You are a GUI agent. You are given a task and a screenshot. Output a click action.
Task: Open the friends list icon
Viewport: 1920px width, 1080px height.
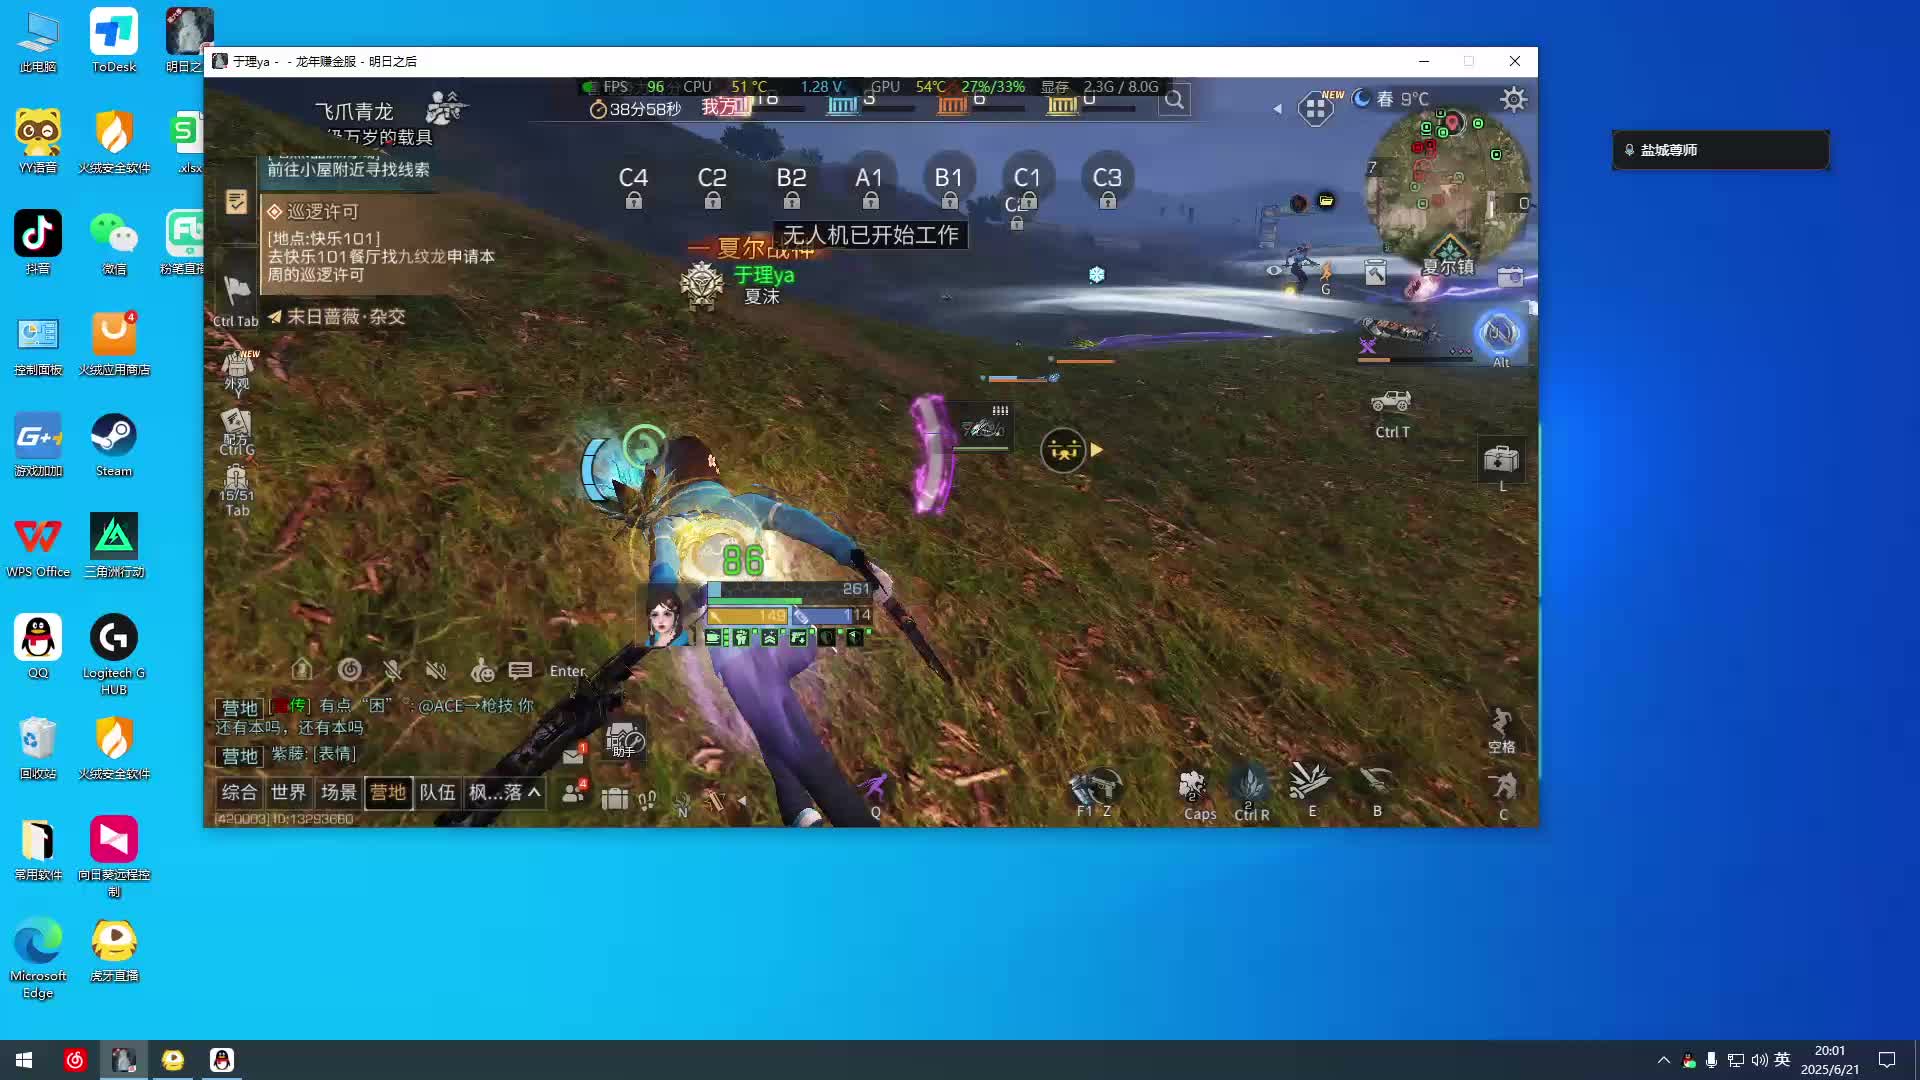(573, 793)
